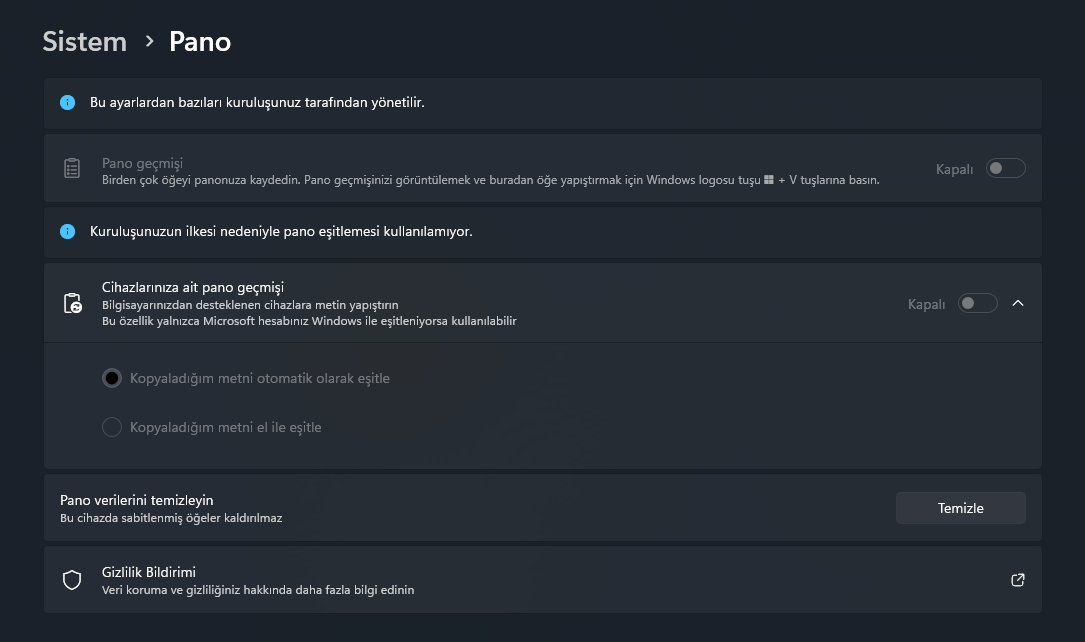Viewport: 1085px width, 642px height.
Task: Click the info icon beside pano eşitlemesi notice
Action: (x=68, y=231)
